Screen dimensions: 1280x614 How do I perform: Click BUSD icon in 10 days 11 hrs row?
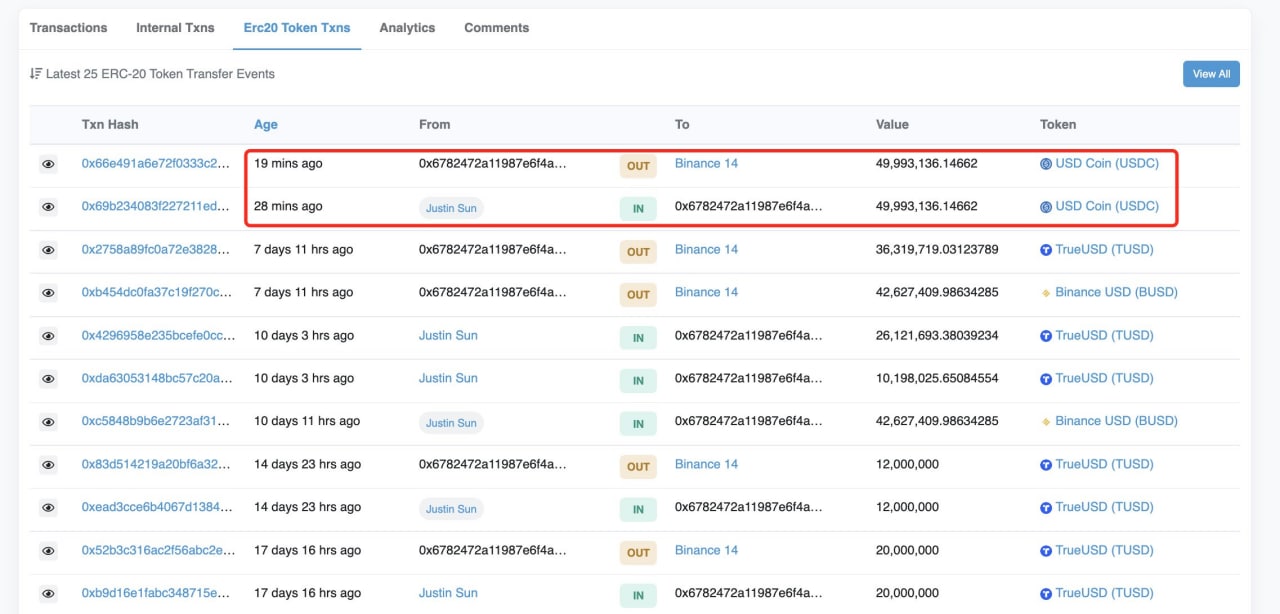pyautogui.click(x=1046, y=422)
